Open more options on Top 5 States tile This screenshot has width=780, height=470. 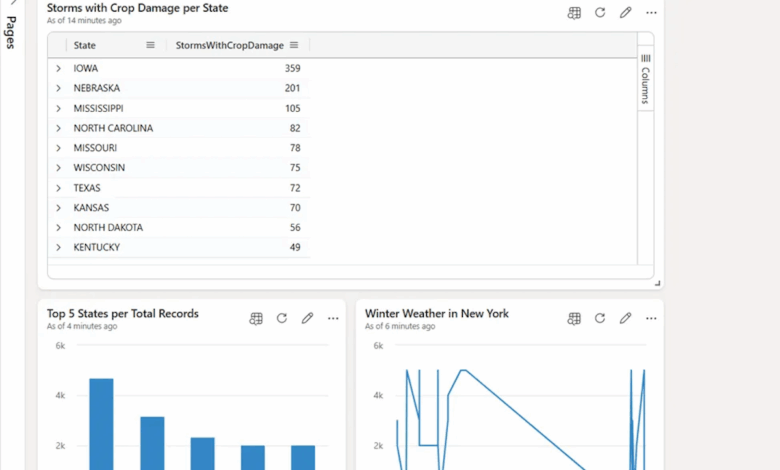[x=333, y=319]
